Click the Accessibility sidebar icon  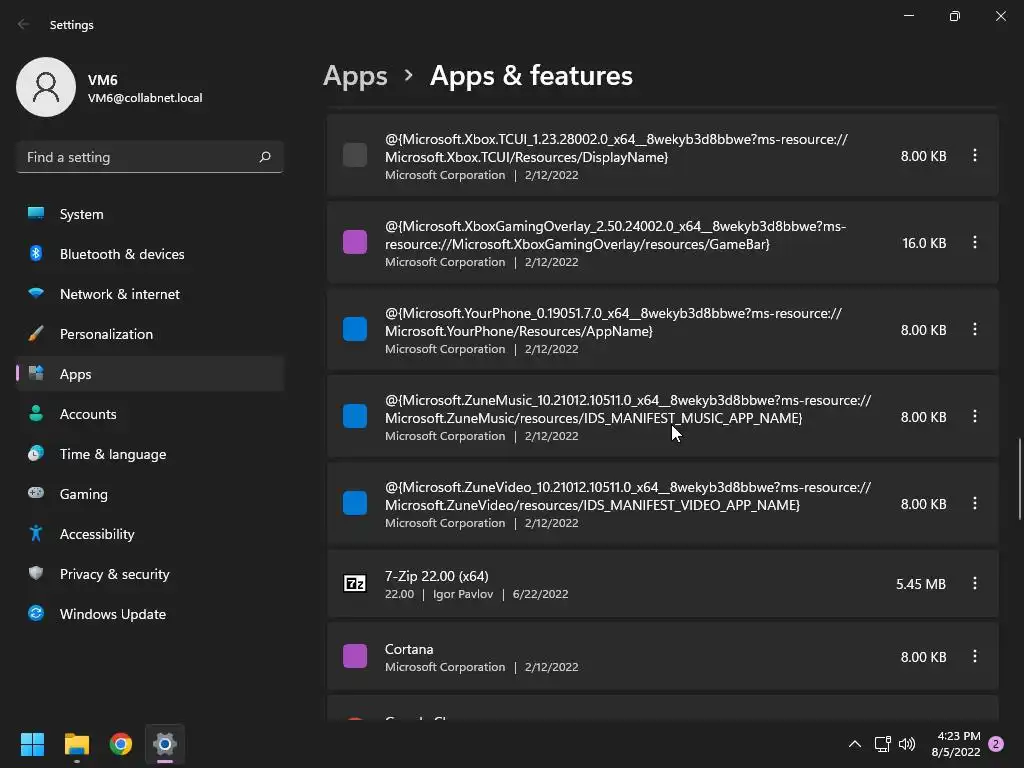36,534
